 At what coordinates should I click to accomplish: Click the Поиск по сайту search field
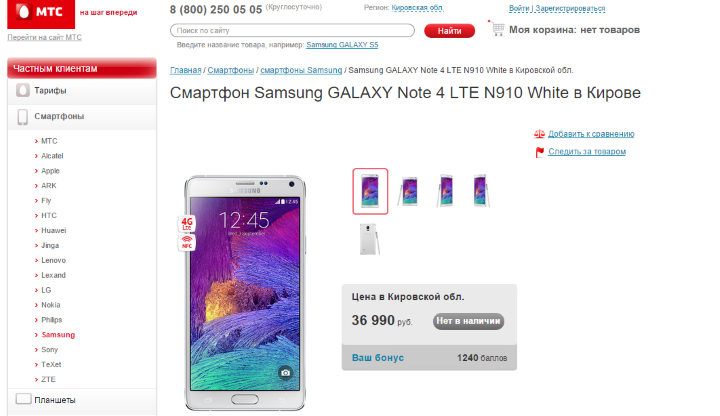point(292,30)
